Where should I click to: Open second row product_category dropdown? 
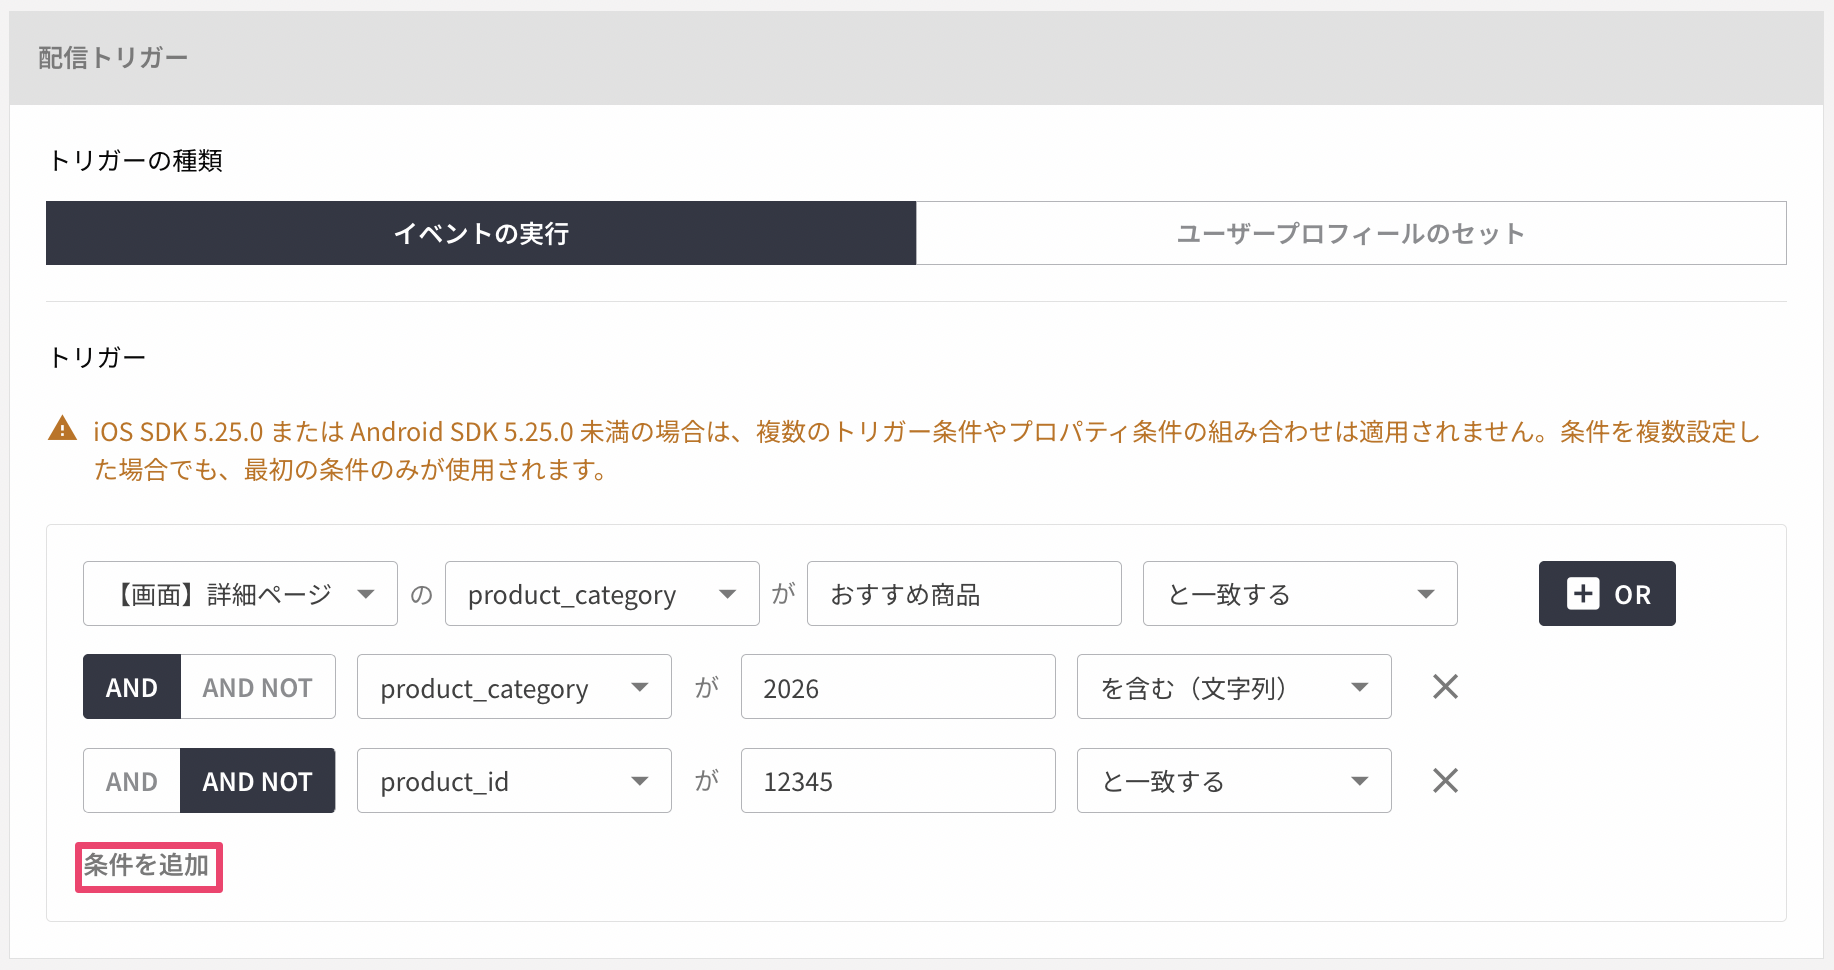[x=514, y=687]
